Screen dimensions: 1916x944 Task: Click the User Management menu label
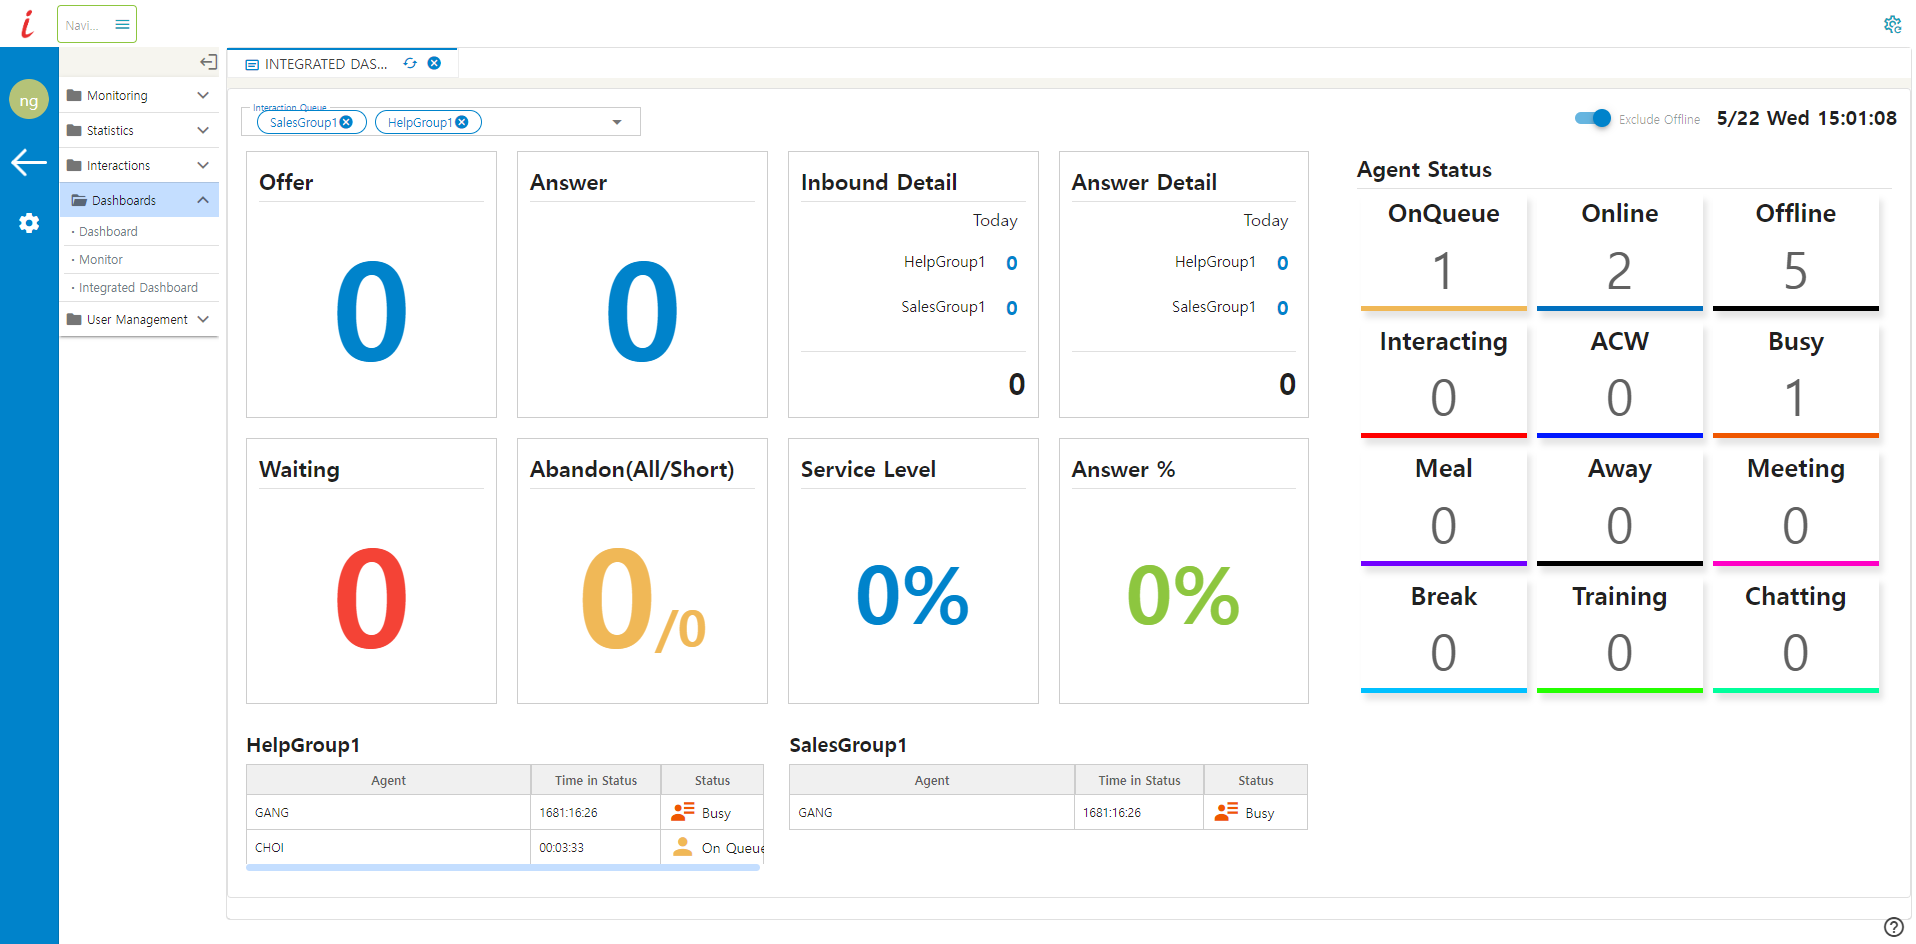click(137, 319)
